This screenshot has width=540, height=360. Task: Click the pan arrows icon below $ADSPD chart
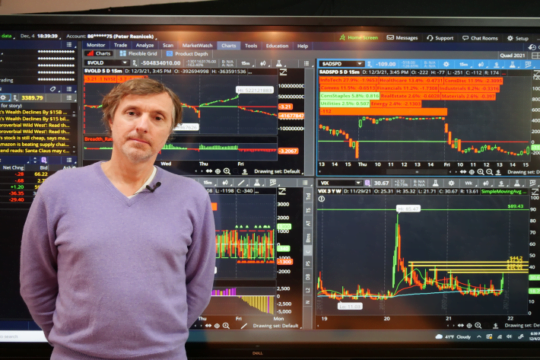click(x=463, y=172)
